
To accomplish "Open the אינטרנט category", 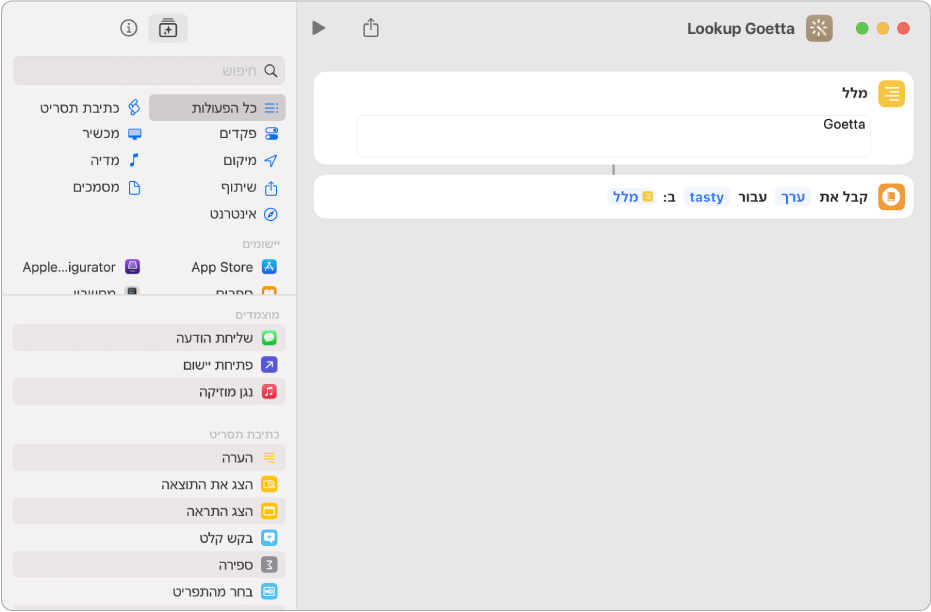I will coord(243,214).
